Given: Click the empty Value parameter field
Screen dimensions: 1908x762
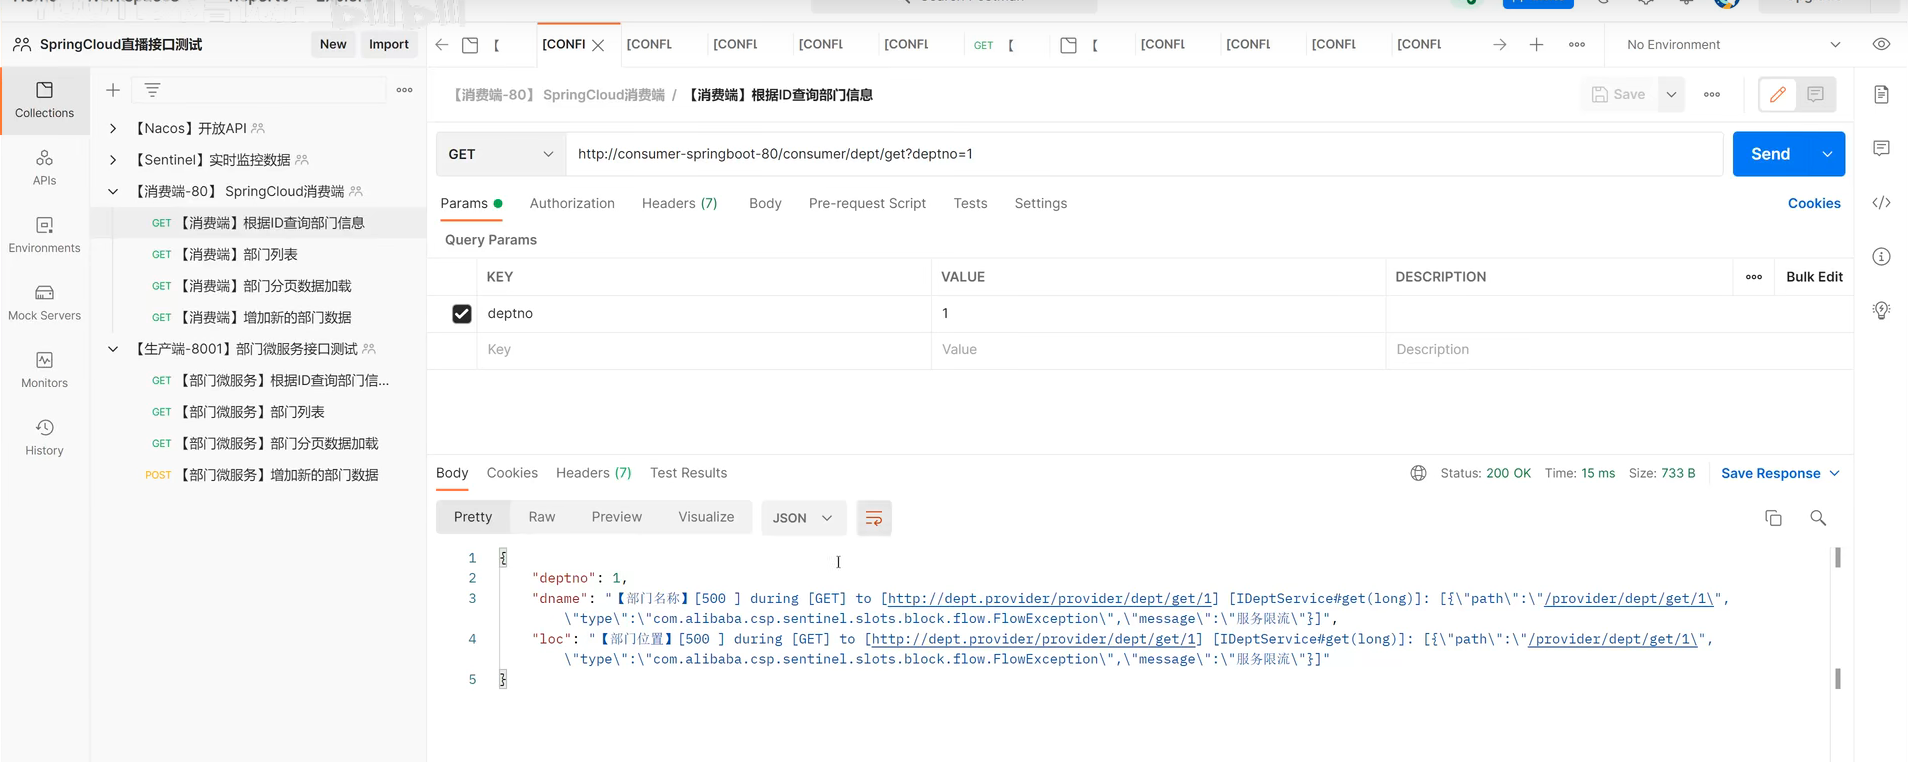Looking at the screenshot, I should [x=1158, y=350].
